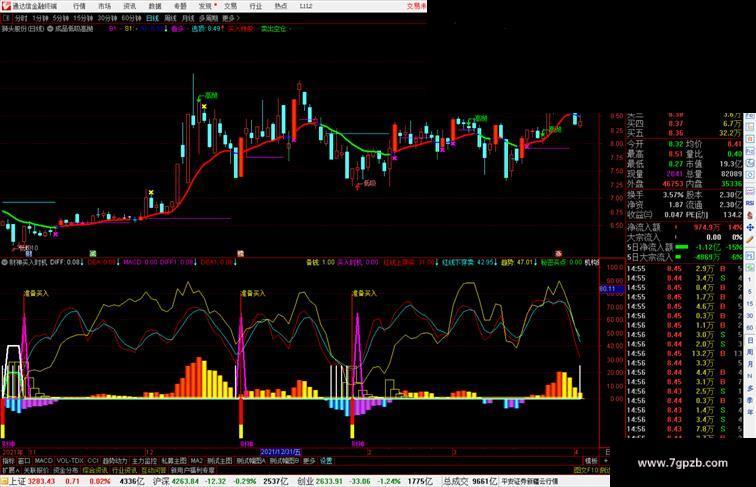Open the 发现 menu
Screen dimensions: 756x487
pyautogui.click(x=205, y=6)
